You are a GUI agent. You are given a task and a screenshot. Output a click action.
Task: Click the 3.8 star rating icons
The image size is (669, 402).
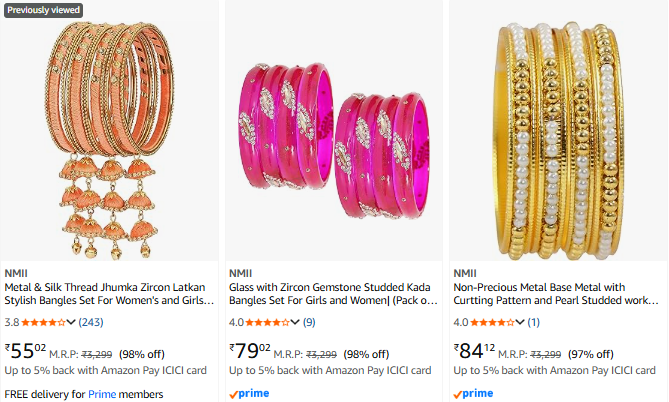point(42,322)
